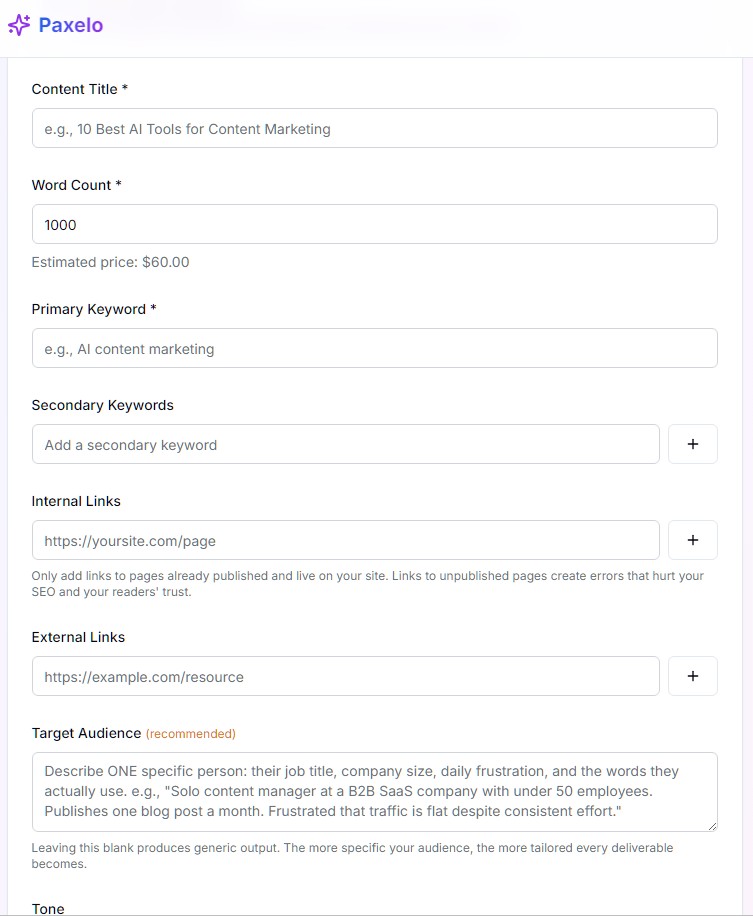753x916 pixels.
Task: Click the plus icon to add an external link
Action: tap(692, 675)
